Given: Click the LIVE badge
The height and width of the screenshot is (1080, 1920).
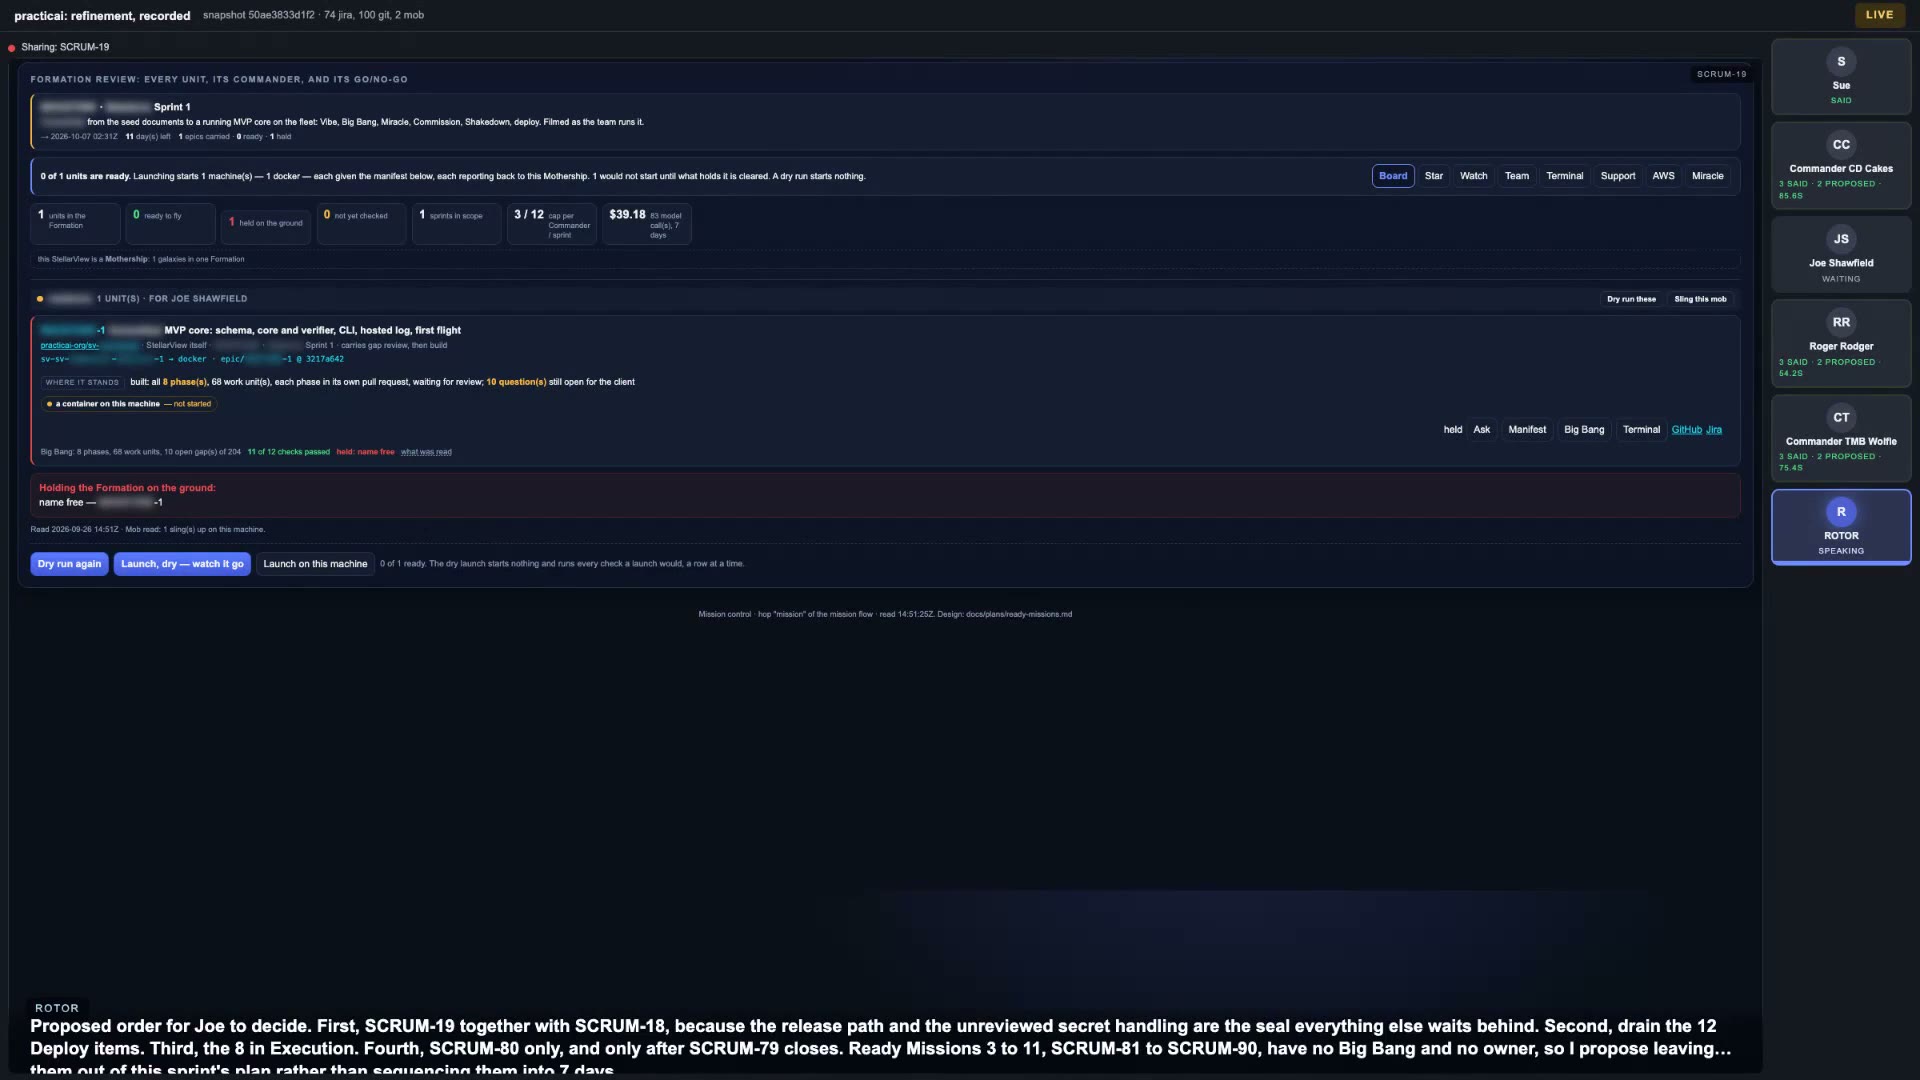Looking at the screenshot, I should [1879, 15].
